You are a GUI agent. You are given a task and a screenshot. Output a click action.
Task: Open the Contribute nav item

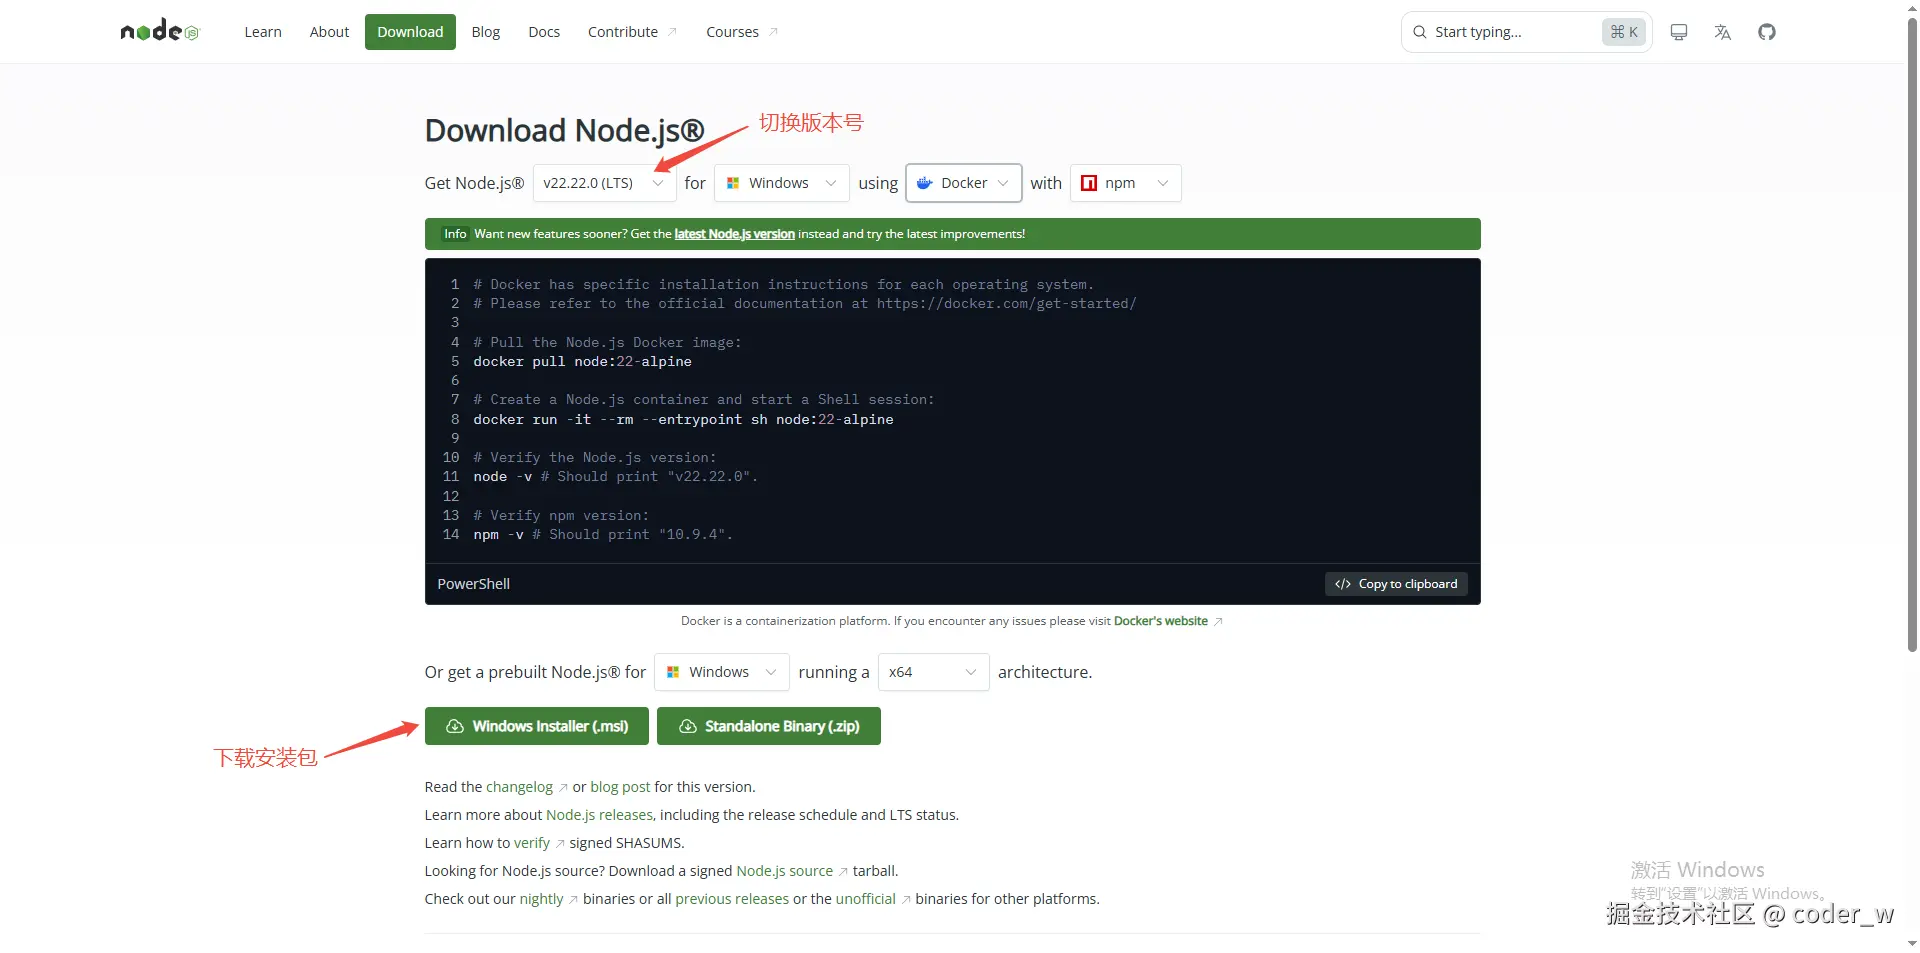coord(632,32)
